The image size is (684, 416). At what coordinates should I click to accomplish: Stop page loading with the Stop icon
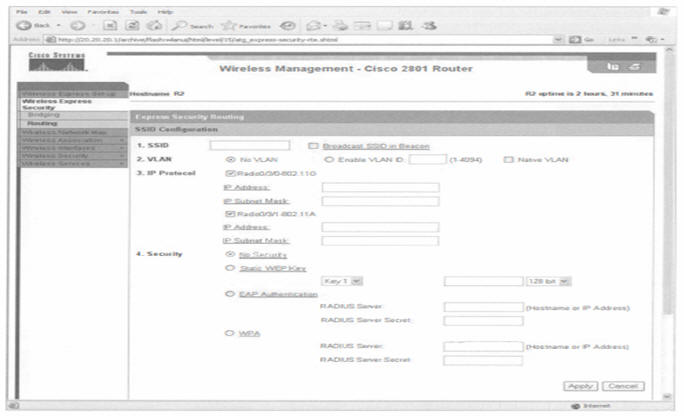(x=110, y=26)
